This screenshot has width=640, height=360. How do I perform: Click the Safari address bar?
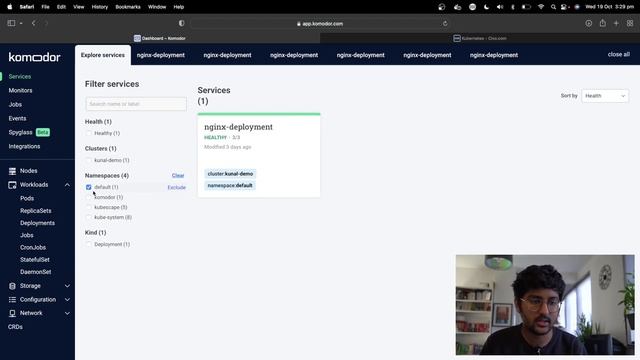tap(320, 24)
